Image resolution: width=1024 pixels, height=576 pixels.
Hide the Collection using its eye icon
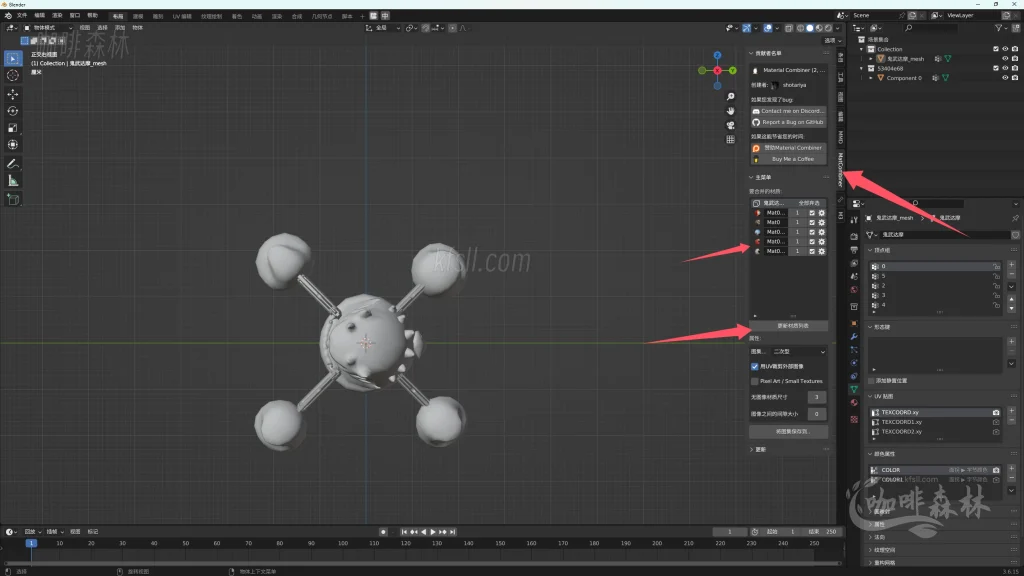pos(1005,49)
